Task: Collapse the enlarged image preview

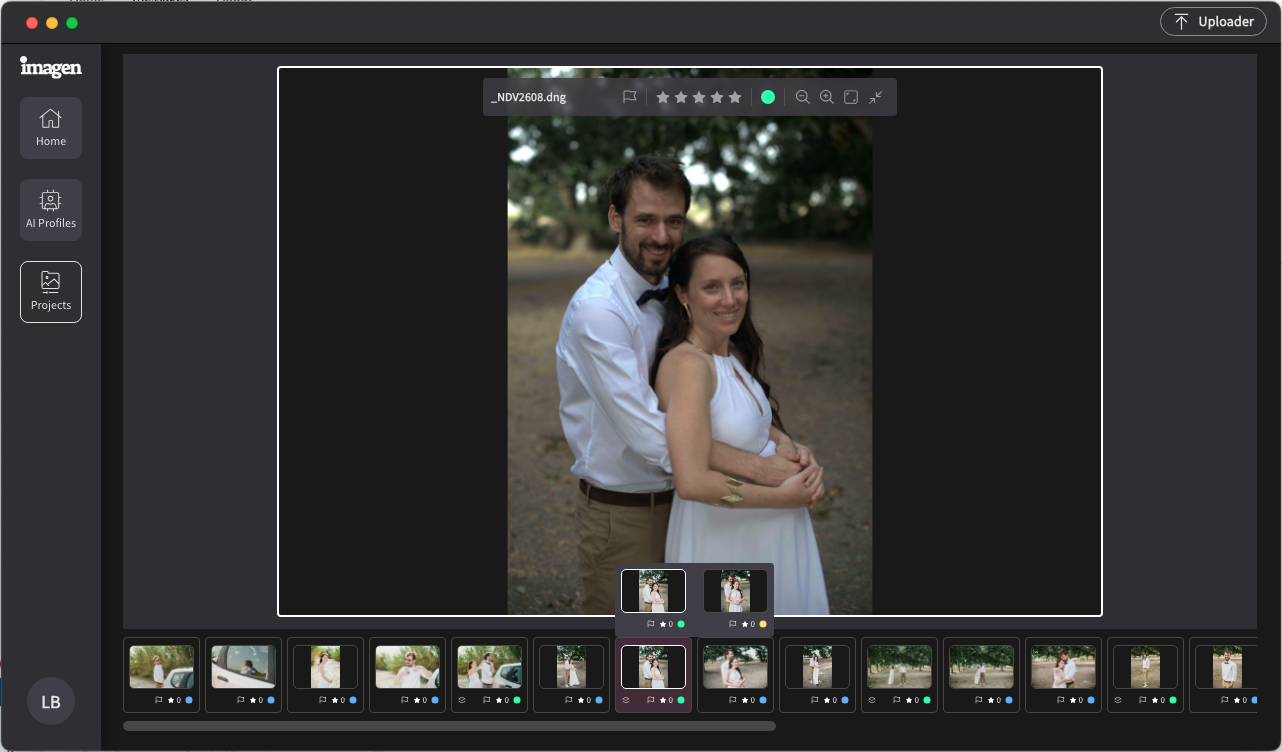Action: point(876,97)
